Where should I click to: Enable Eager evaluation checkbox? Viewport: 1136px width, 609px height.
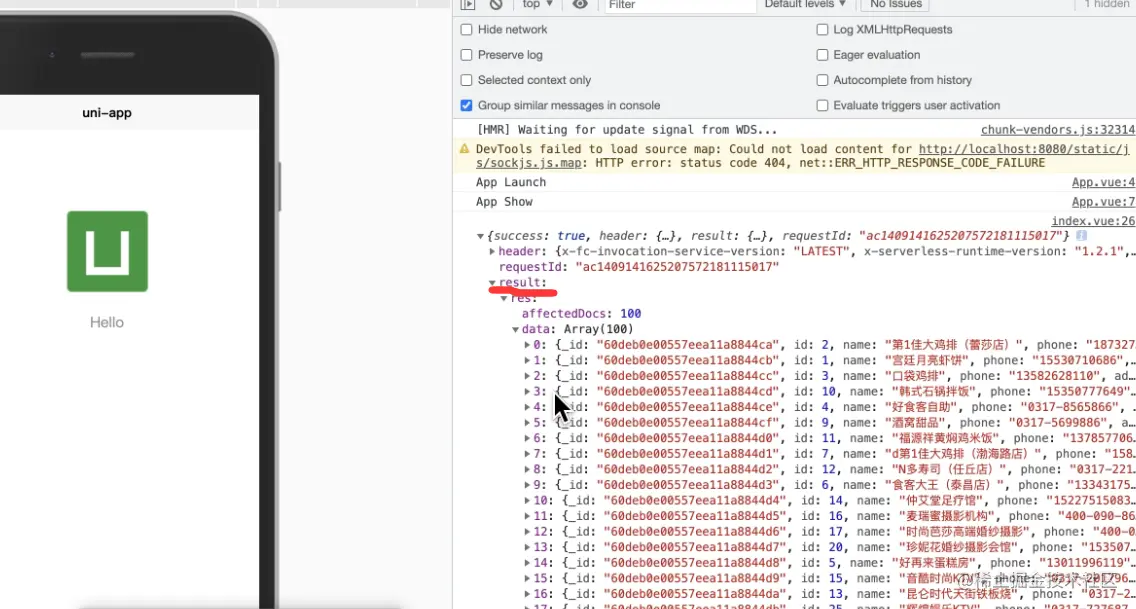click(x=822, y=55)
